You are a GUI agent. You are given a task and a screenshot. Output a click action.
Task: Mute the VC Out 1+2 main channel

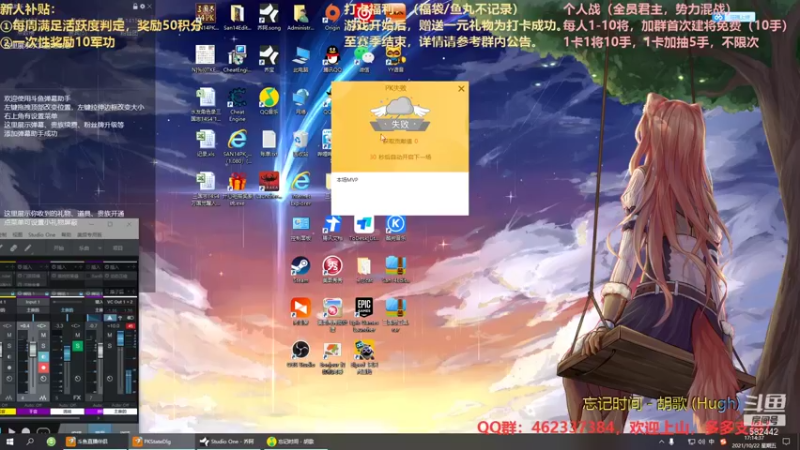point(110,335)
